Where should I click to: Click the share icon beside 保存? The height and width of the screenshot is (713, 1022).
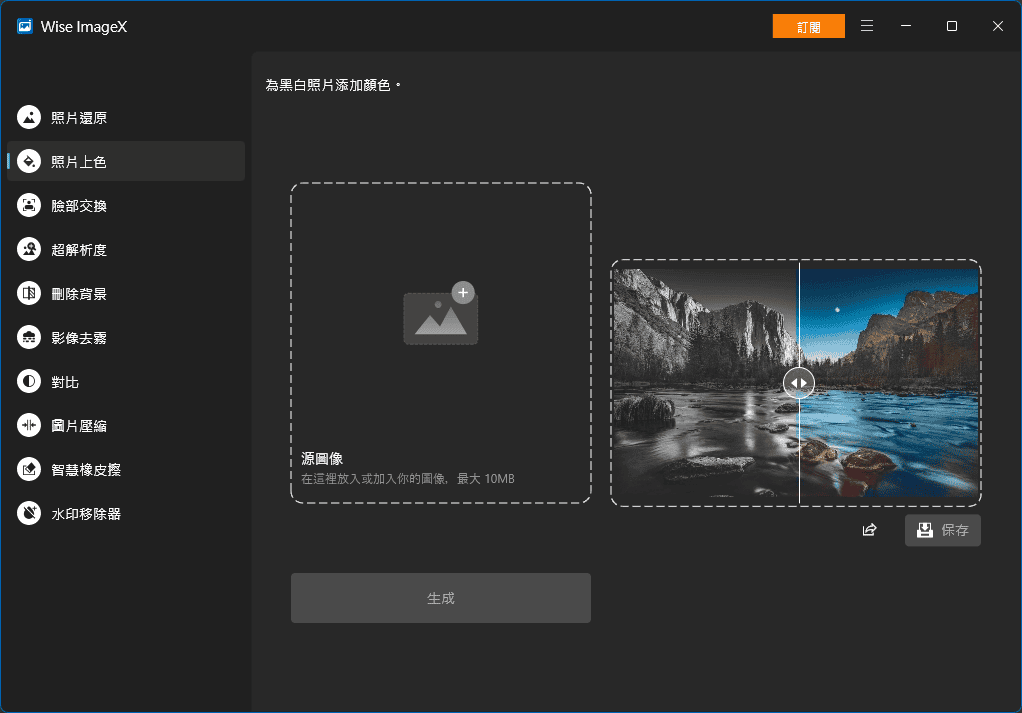[x=869, y=530]
